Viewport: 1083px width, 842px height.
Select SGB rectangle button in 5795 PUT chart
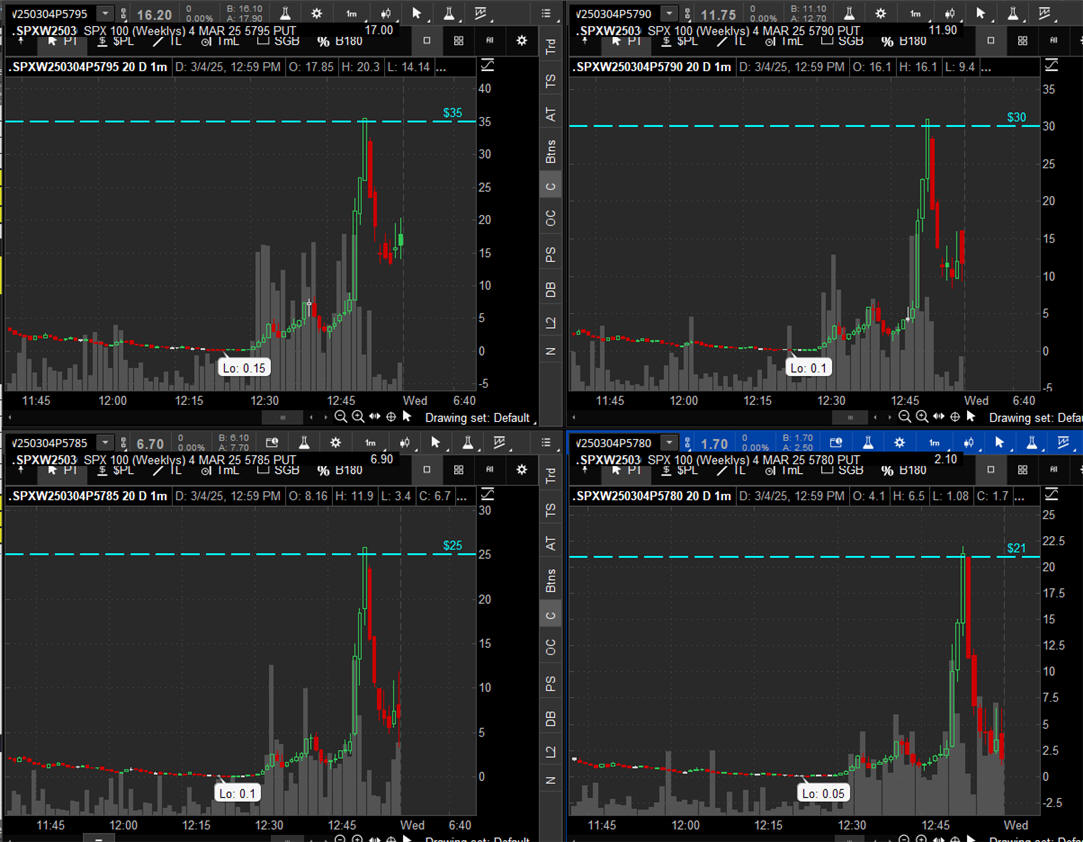click(x=278, y=41)
